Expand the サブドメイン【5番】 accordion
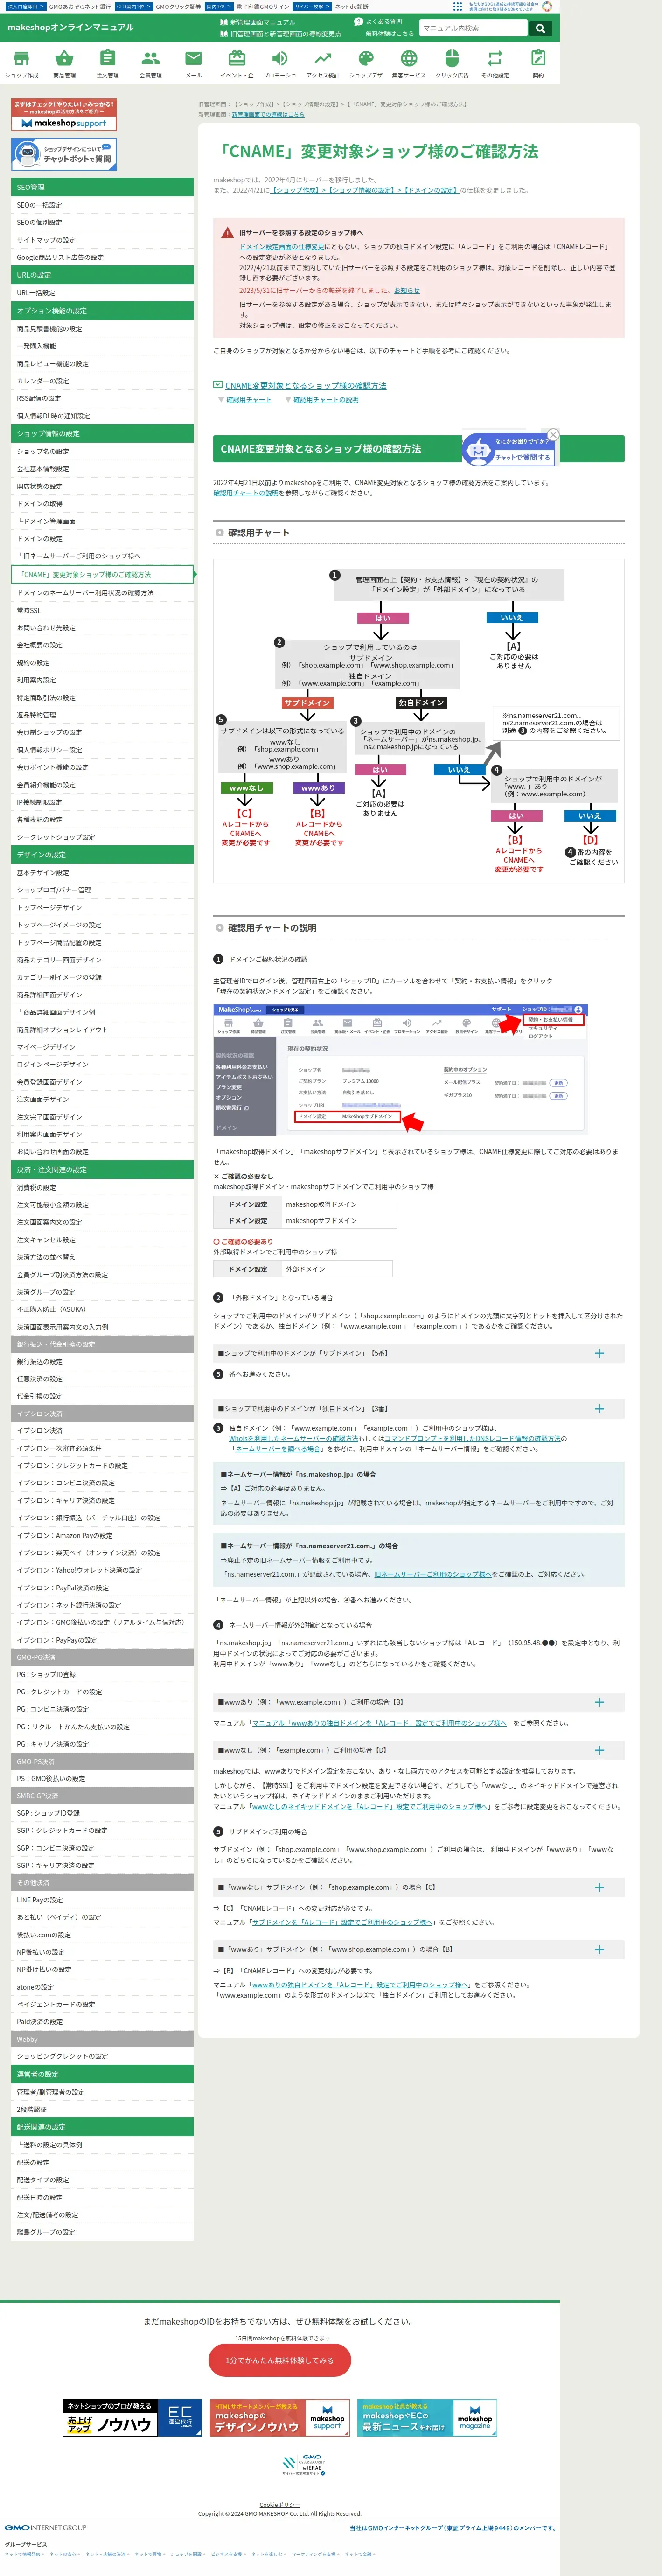The width and height of the screenshot is (662, 2576). pyautogui.click(x=419, y=1353)
